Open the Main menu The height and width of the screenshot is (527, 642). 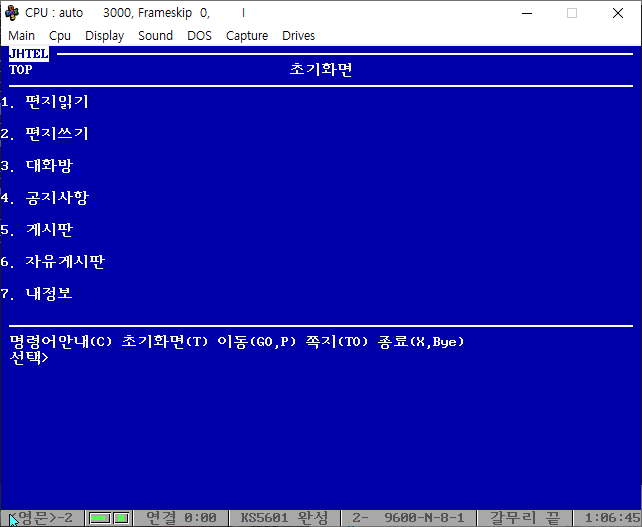[21, 35]
